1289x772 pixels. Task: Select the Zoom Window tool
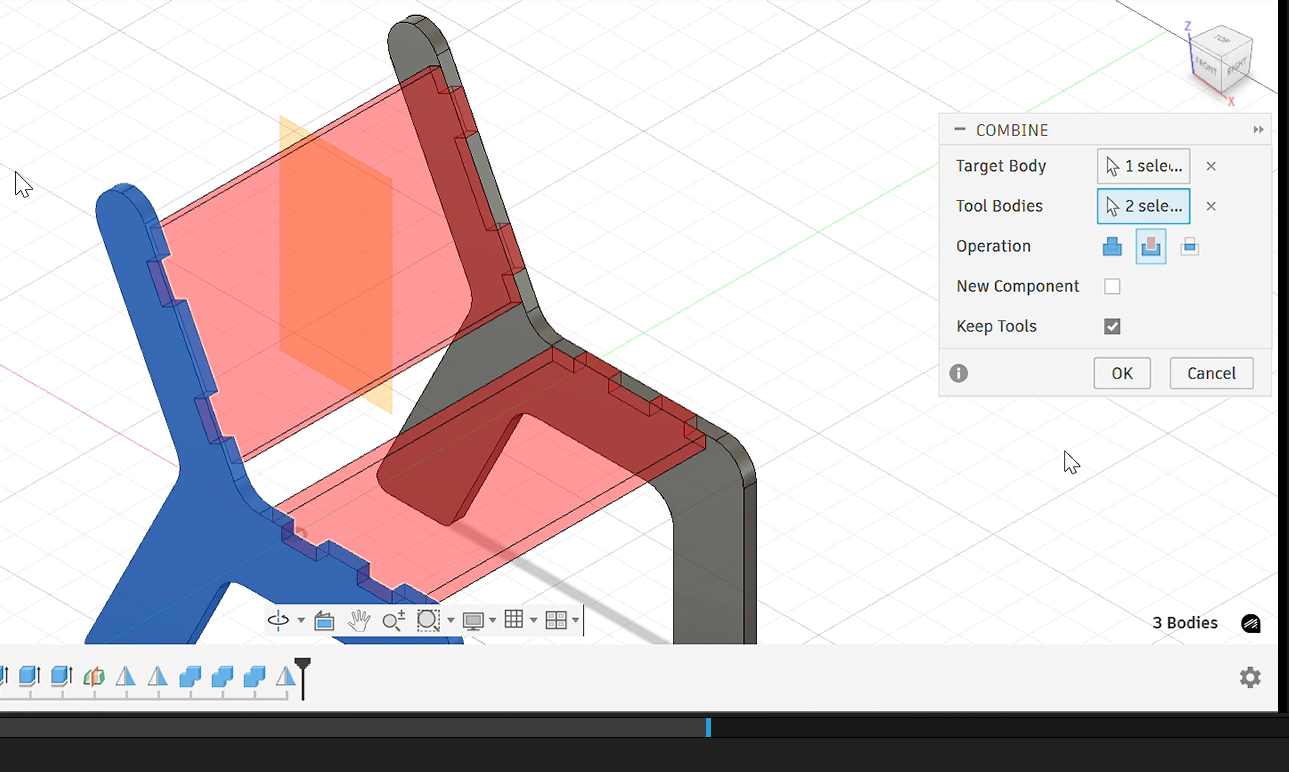coord(428,621)
